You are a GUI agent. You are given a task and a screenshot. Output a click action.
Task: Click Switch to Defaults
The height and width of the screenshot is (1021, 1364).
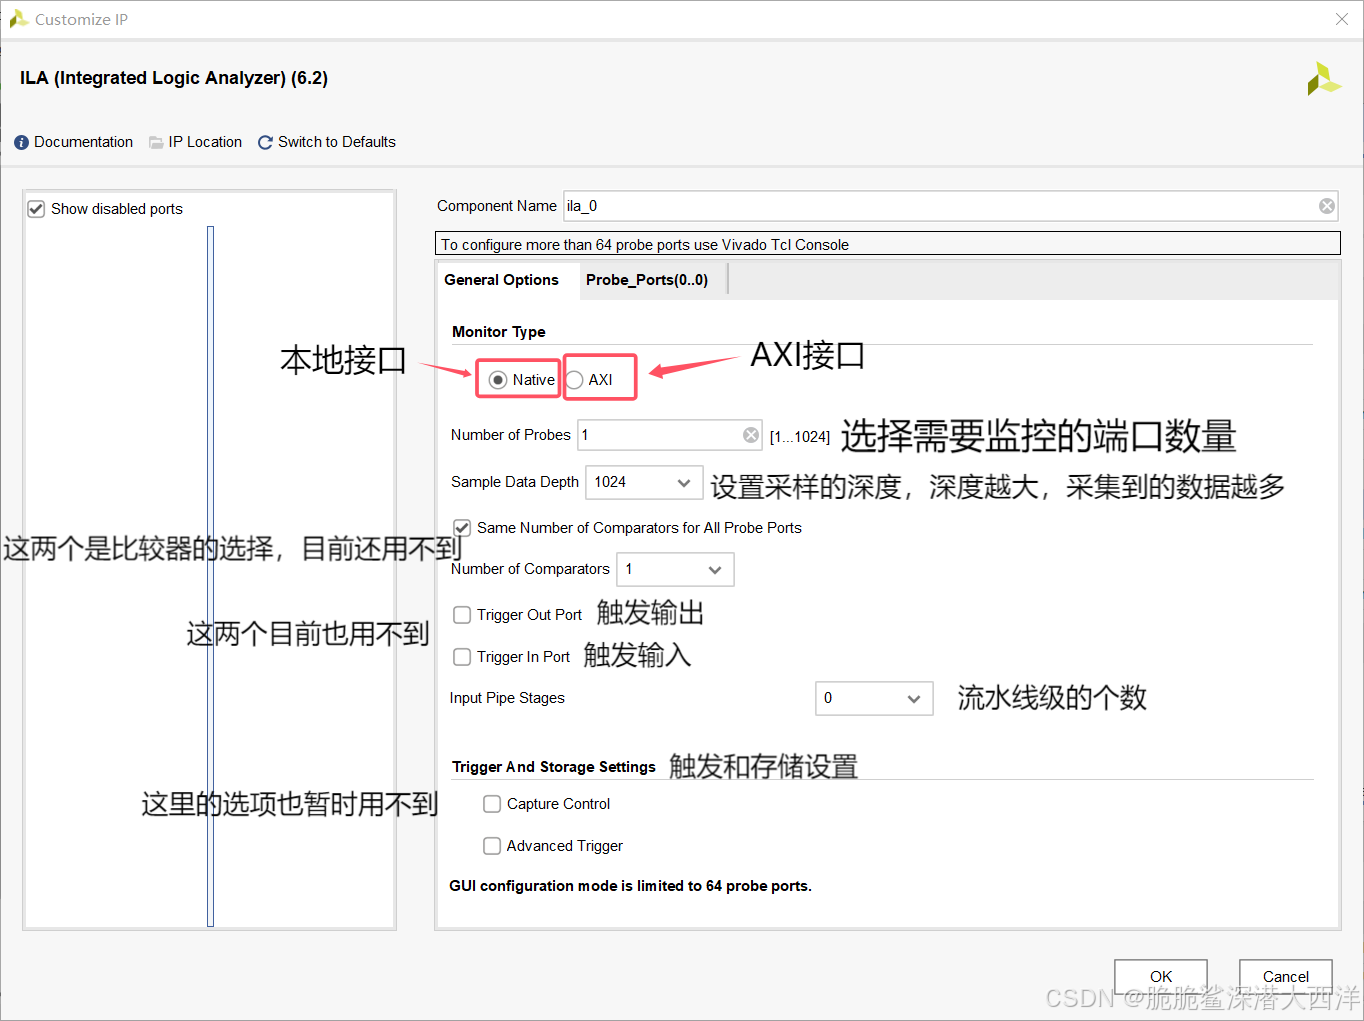[337, 142]
